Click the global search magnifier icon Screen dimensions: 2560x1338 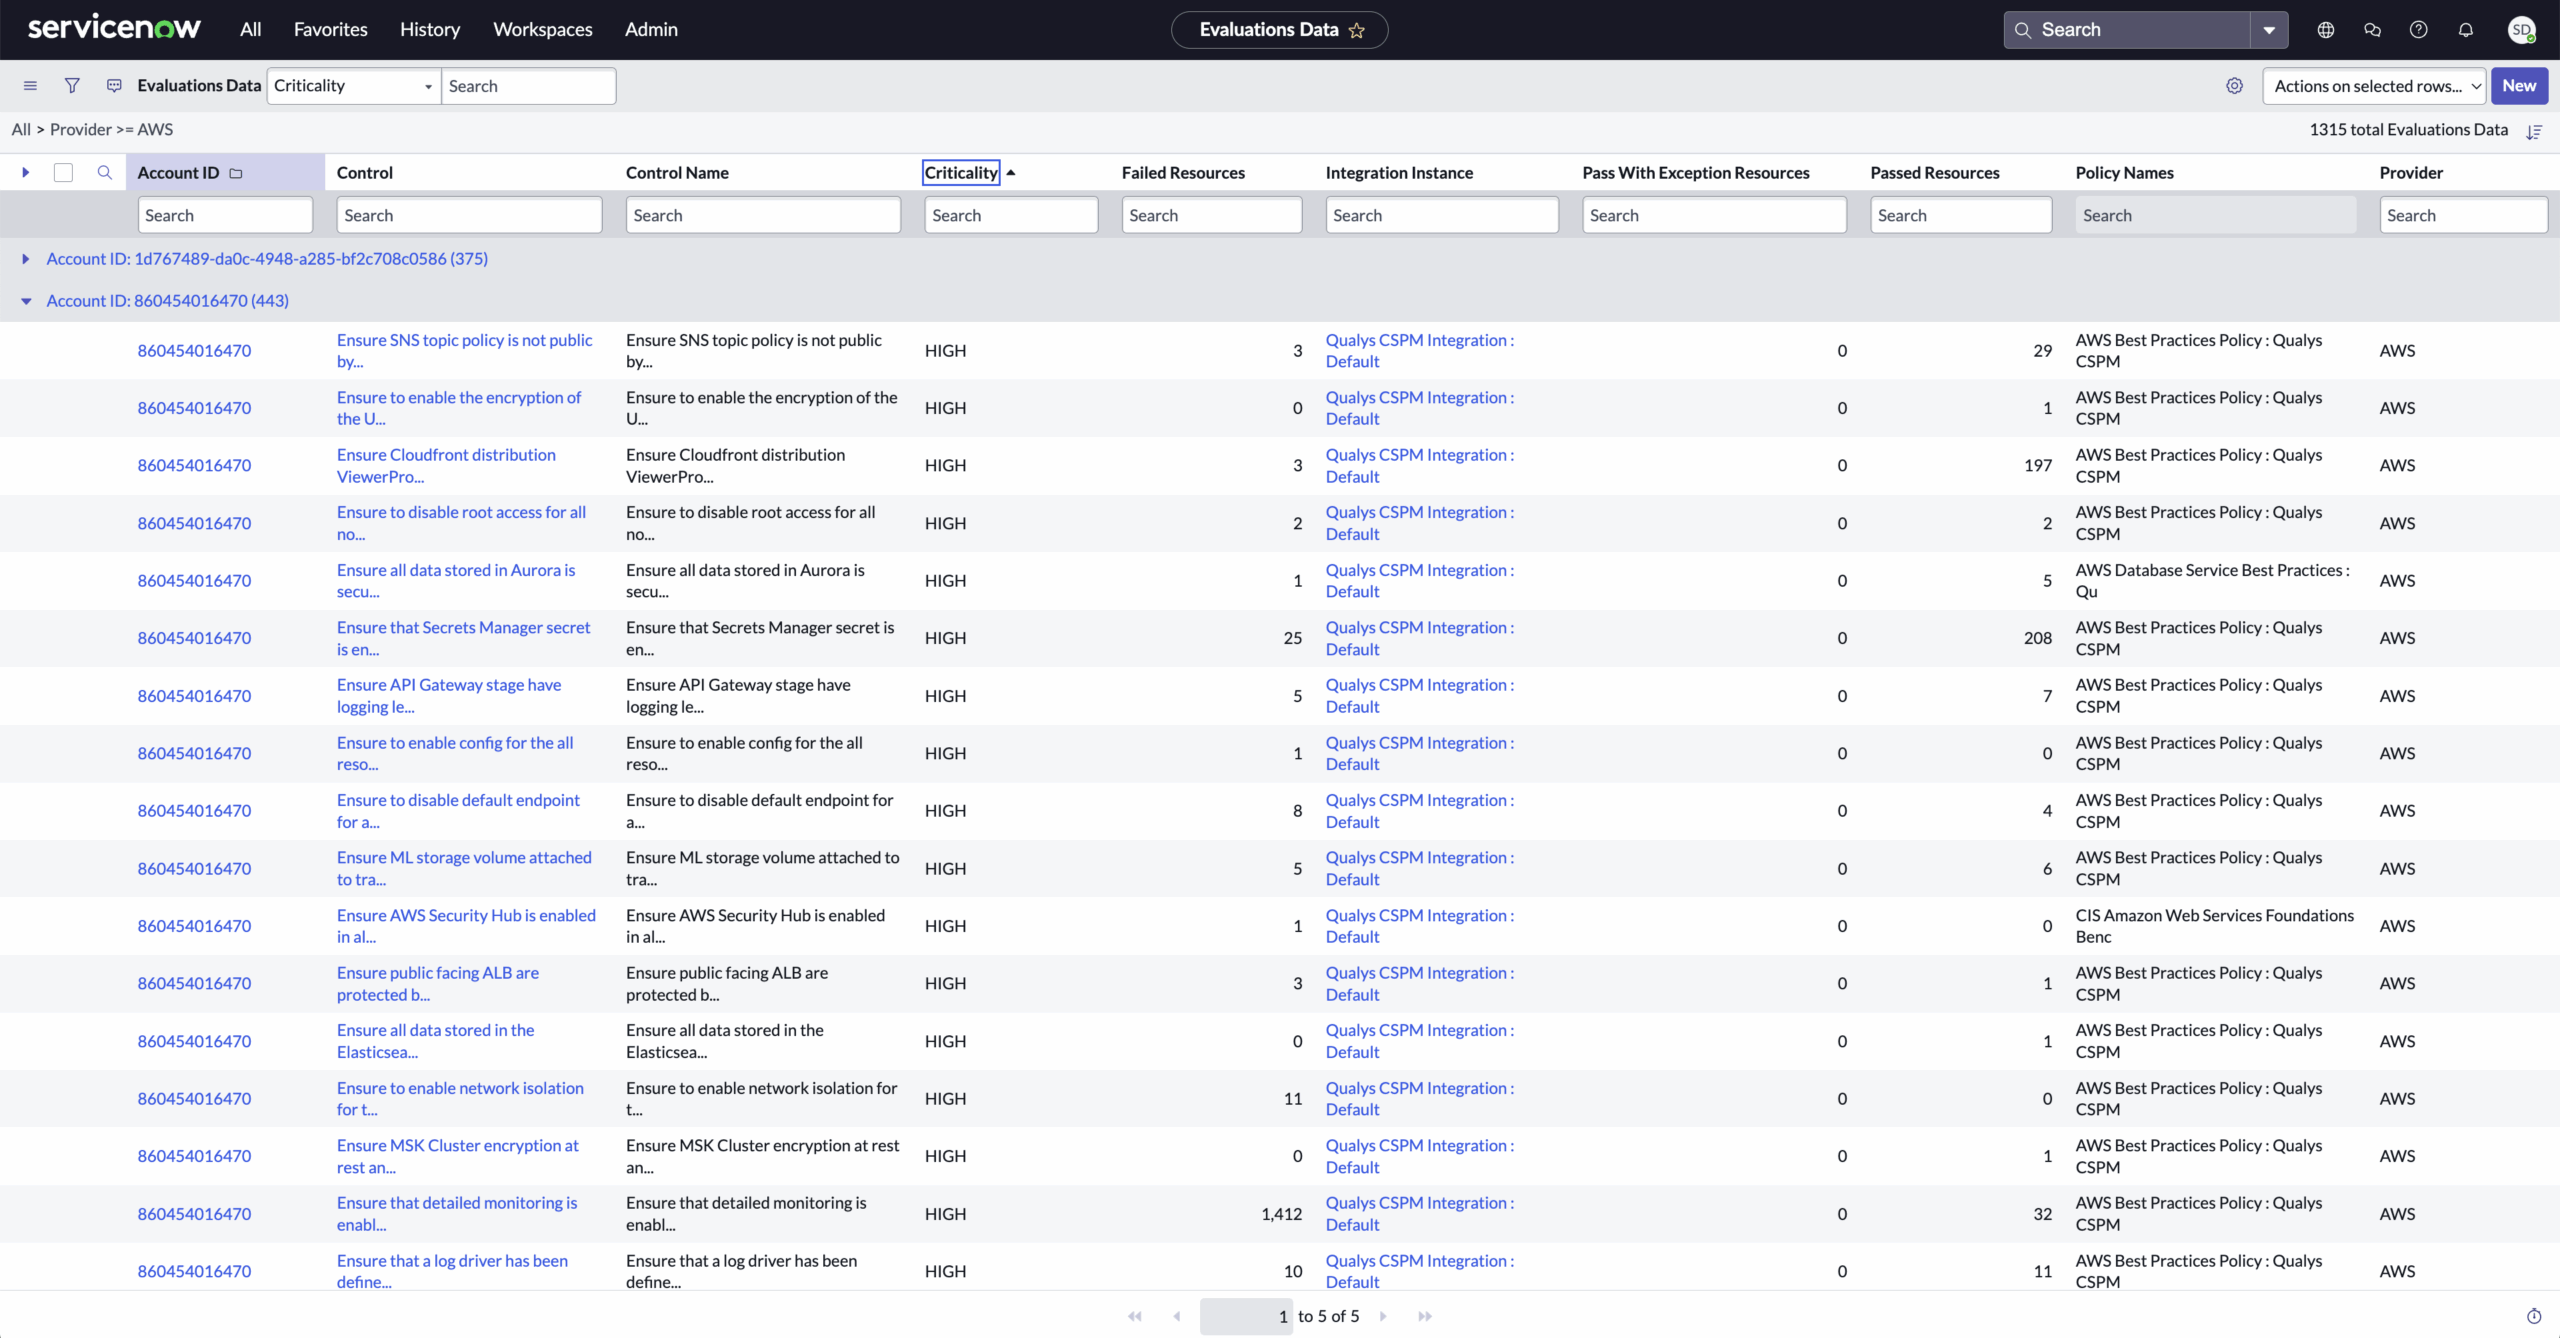pos(2023,30)
